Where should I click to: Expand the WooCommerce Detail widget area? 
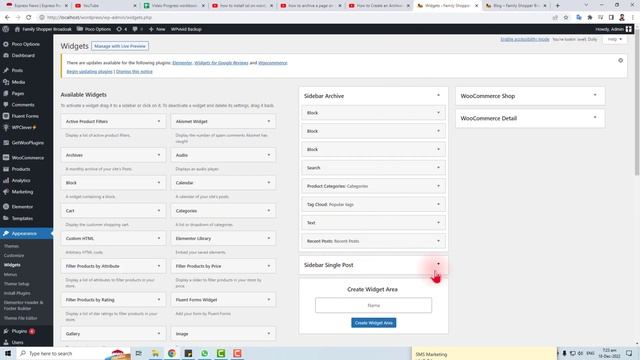coord(595,118)
